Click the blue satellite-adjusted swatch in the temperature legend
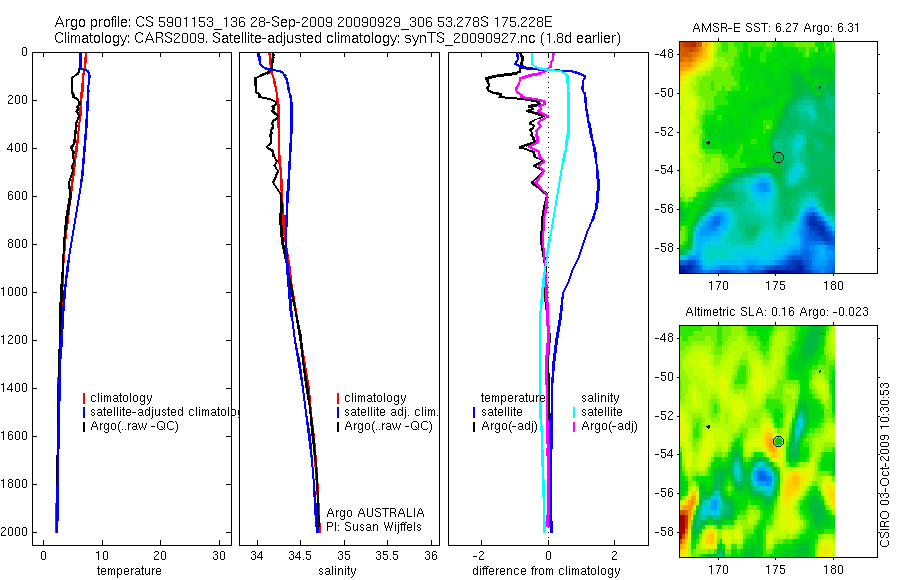 [84, 412]
